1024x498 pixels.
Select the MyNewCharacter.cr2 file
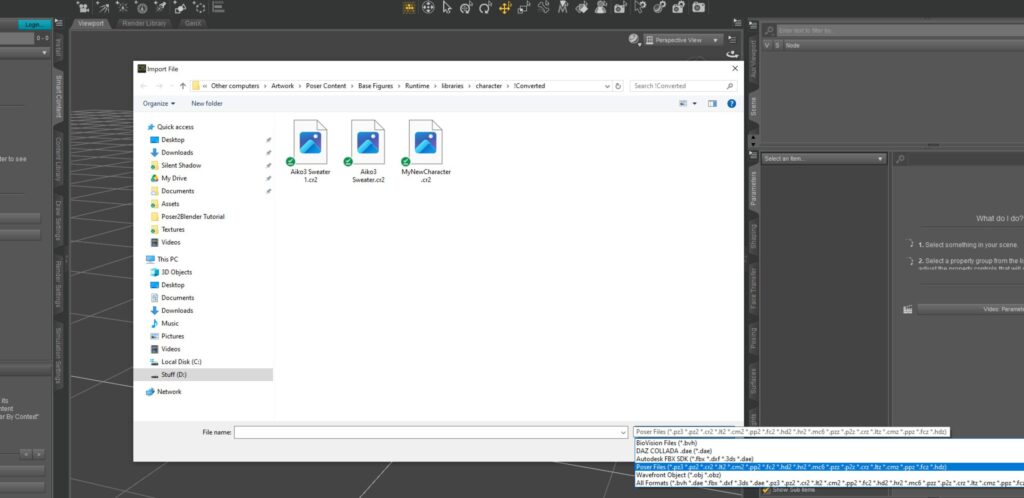pos(426,151)
